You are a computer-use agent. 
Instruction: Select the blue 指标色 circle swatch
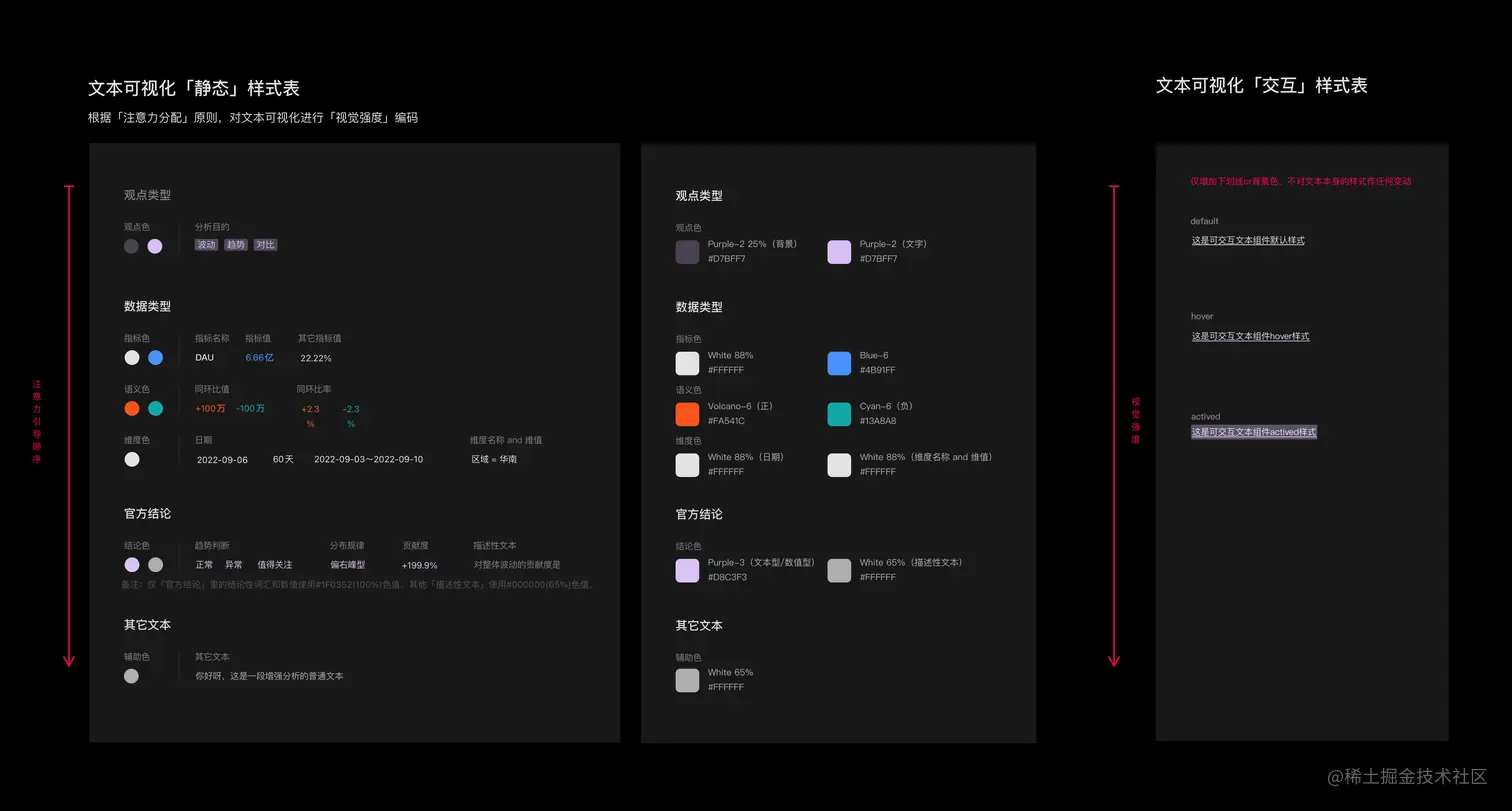155,358
